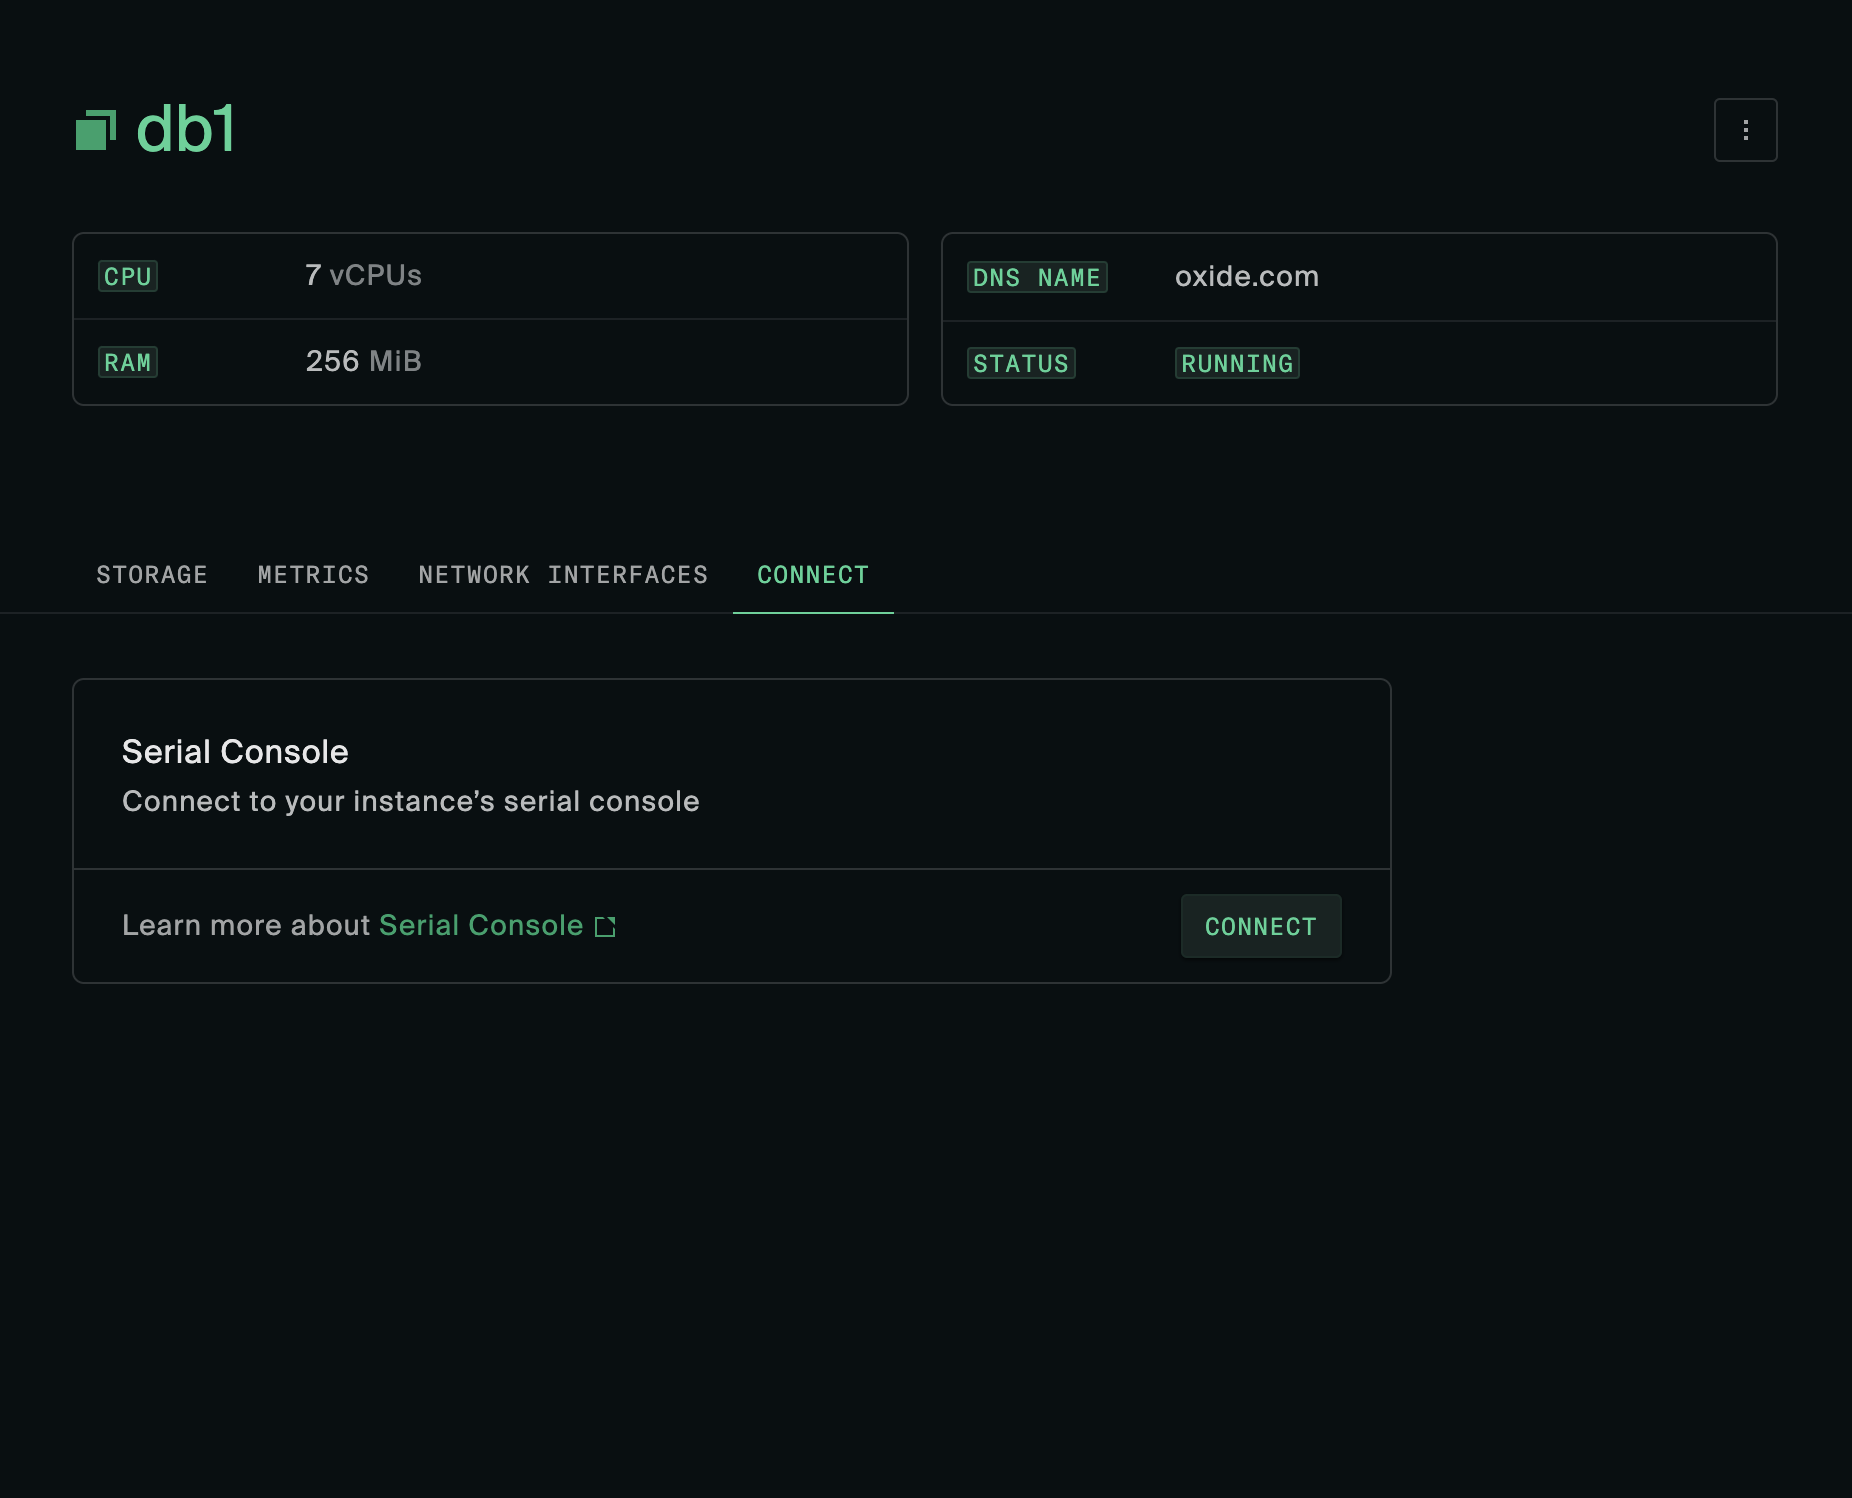Image resolution: width=1852 pixels, height=1498 pixels.
Task: Click the db1 instance title
Action: [185, 130]
